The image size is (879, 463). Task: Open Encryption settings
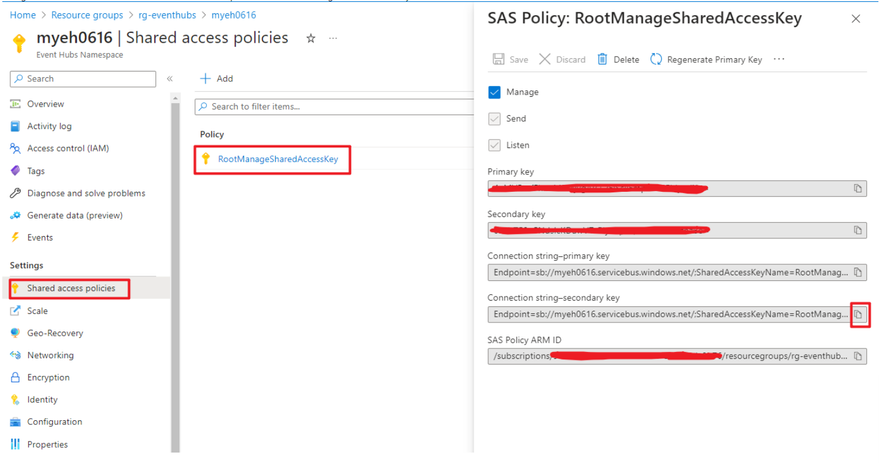pos(48,377)
